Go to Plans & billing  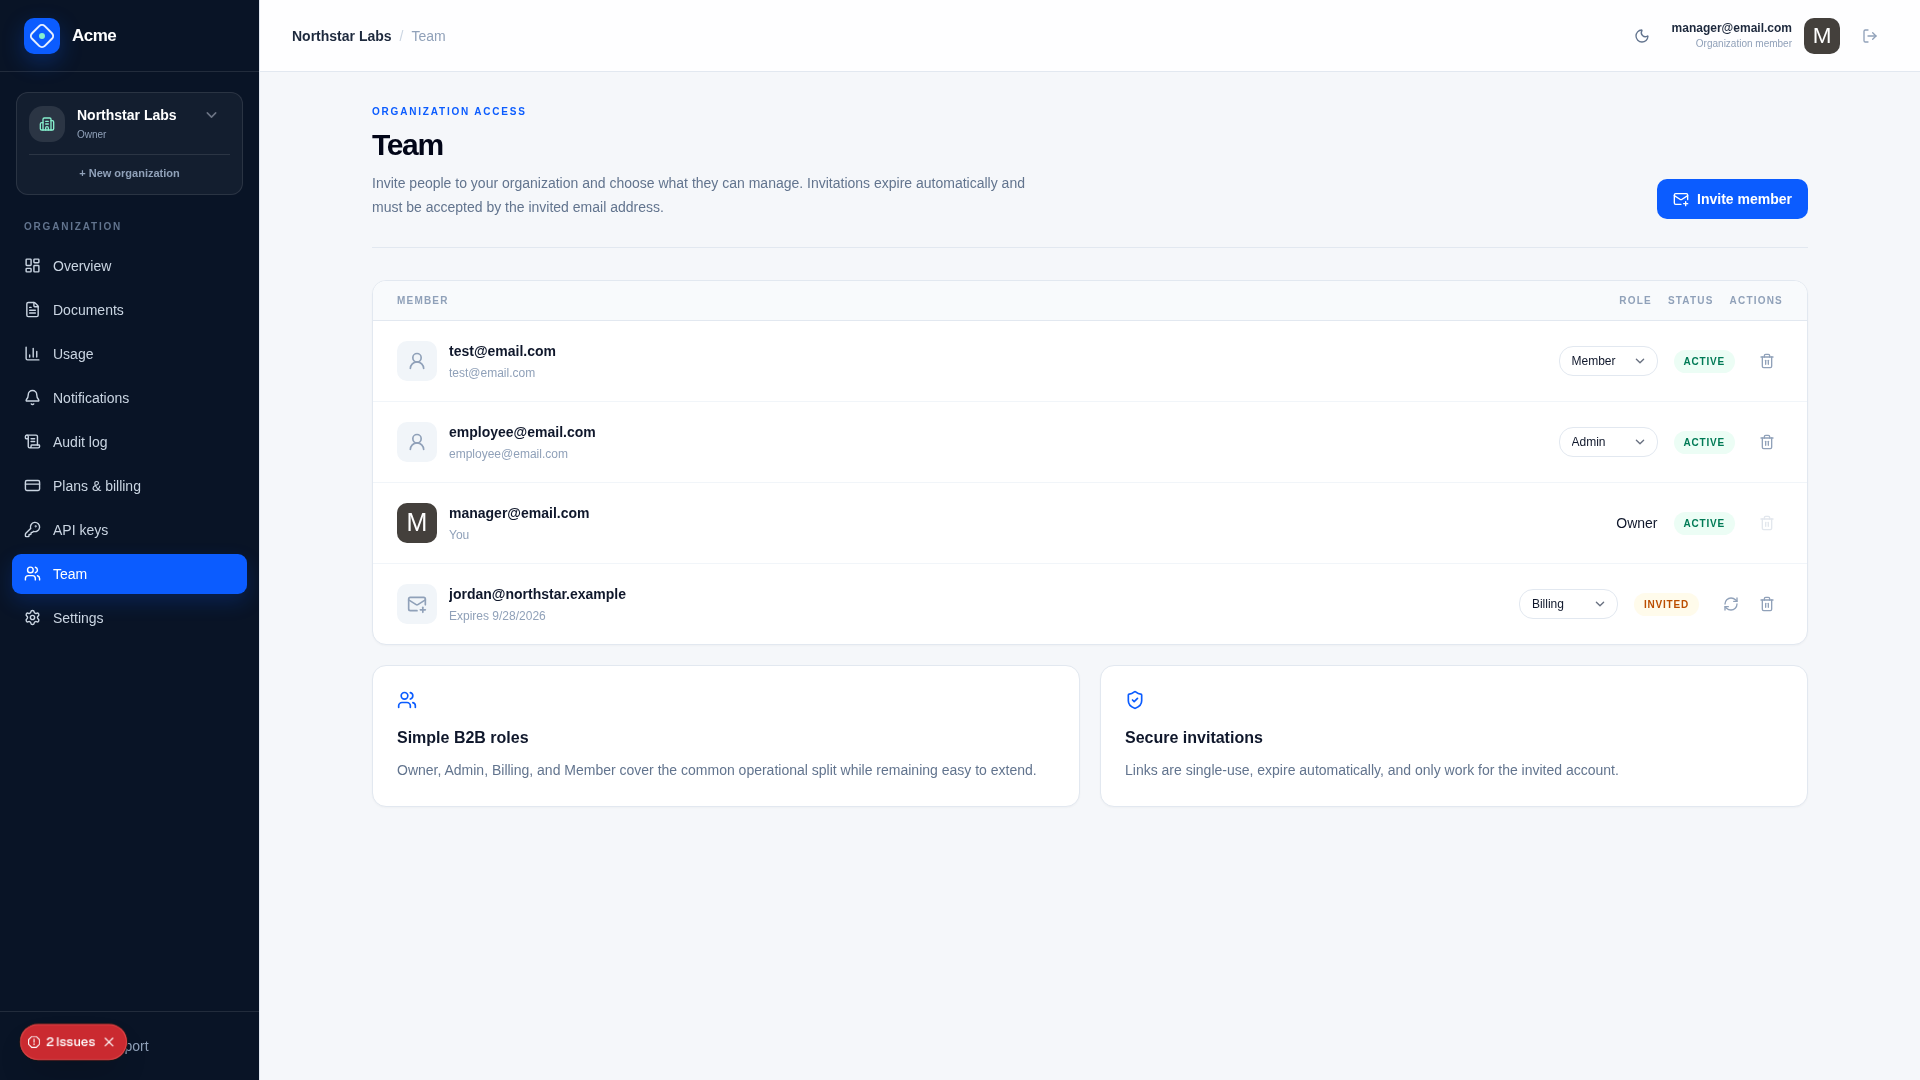click(129, 486)
